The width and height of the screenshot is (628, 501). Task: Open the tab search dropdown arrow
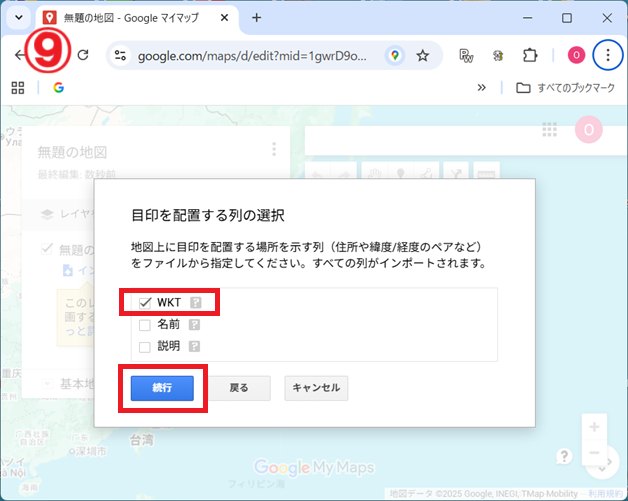pos(18,18)
